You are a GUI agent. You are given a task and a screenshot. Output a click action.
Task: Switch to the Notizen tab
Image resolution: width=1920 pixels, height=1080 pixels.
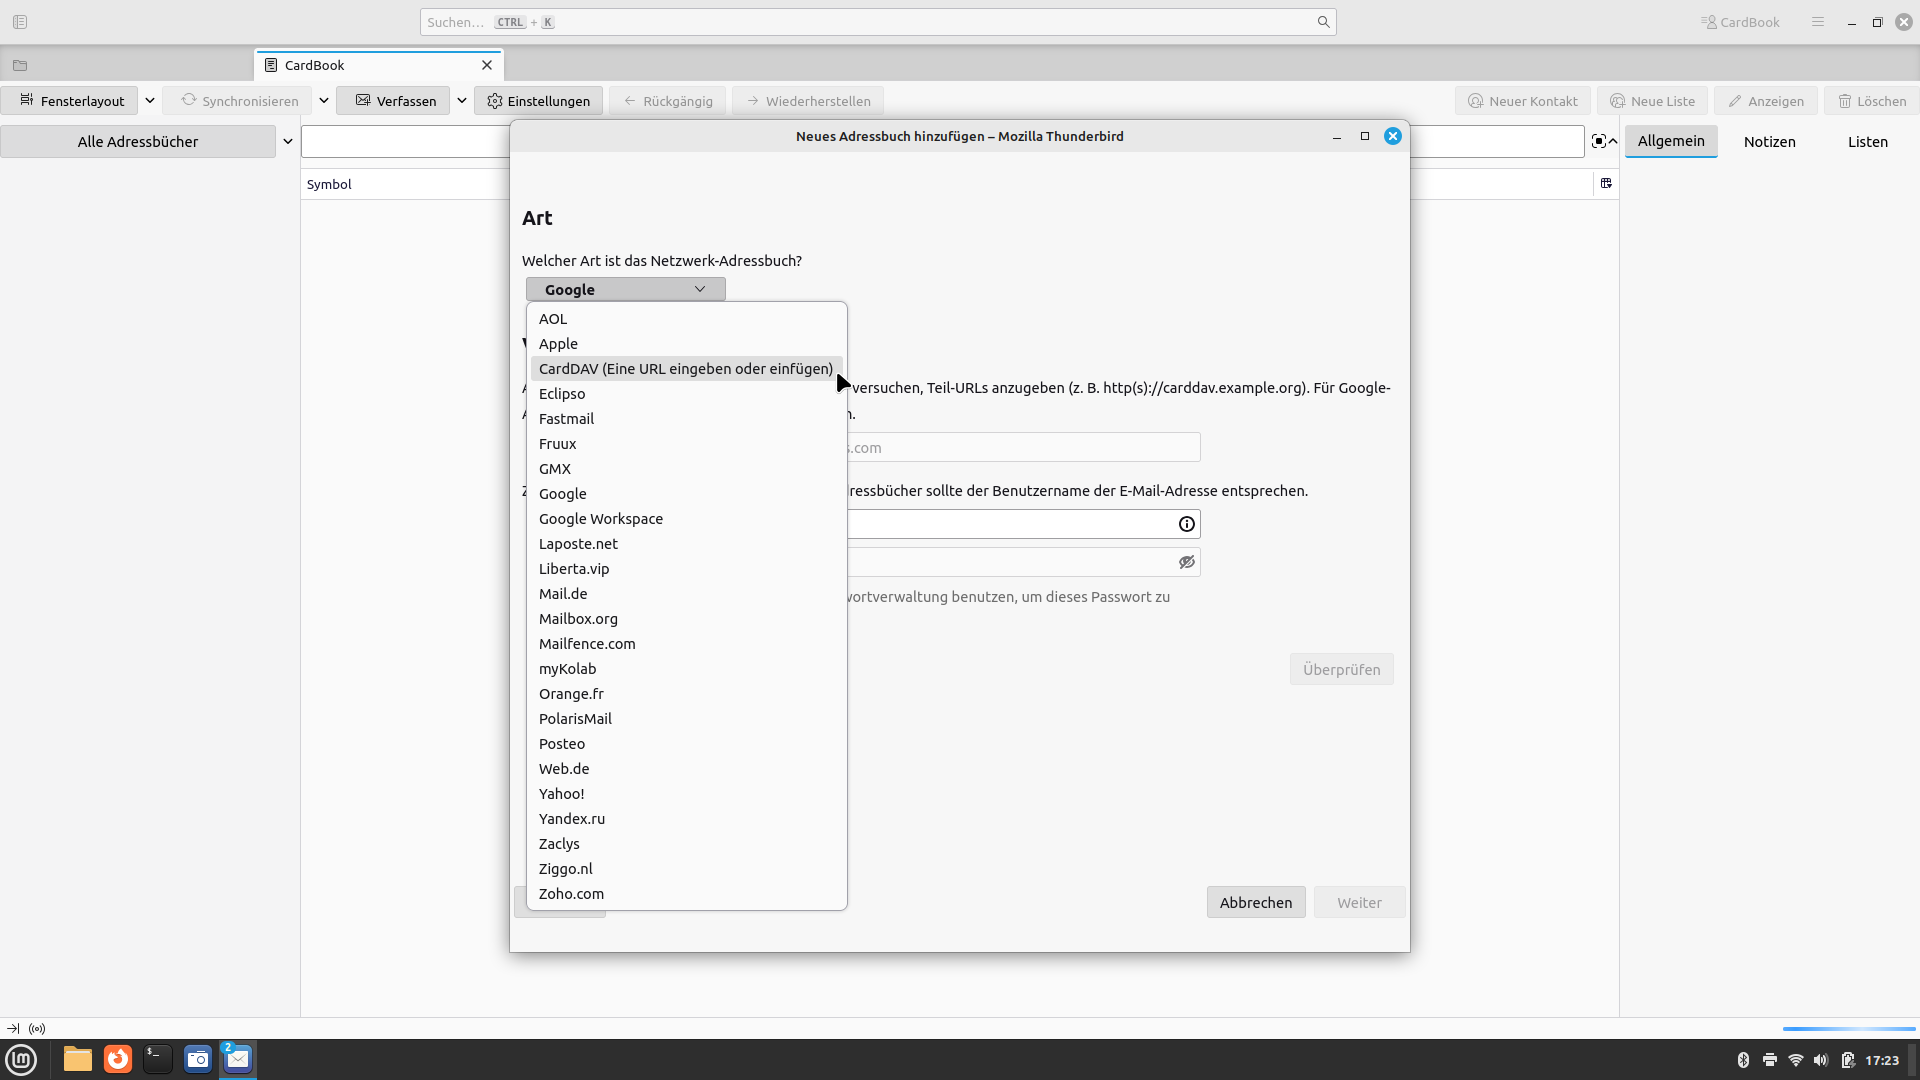1769,141
